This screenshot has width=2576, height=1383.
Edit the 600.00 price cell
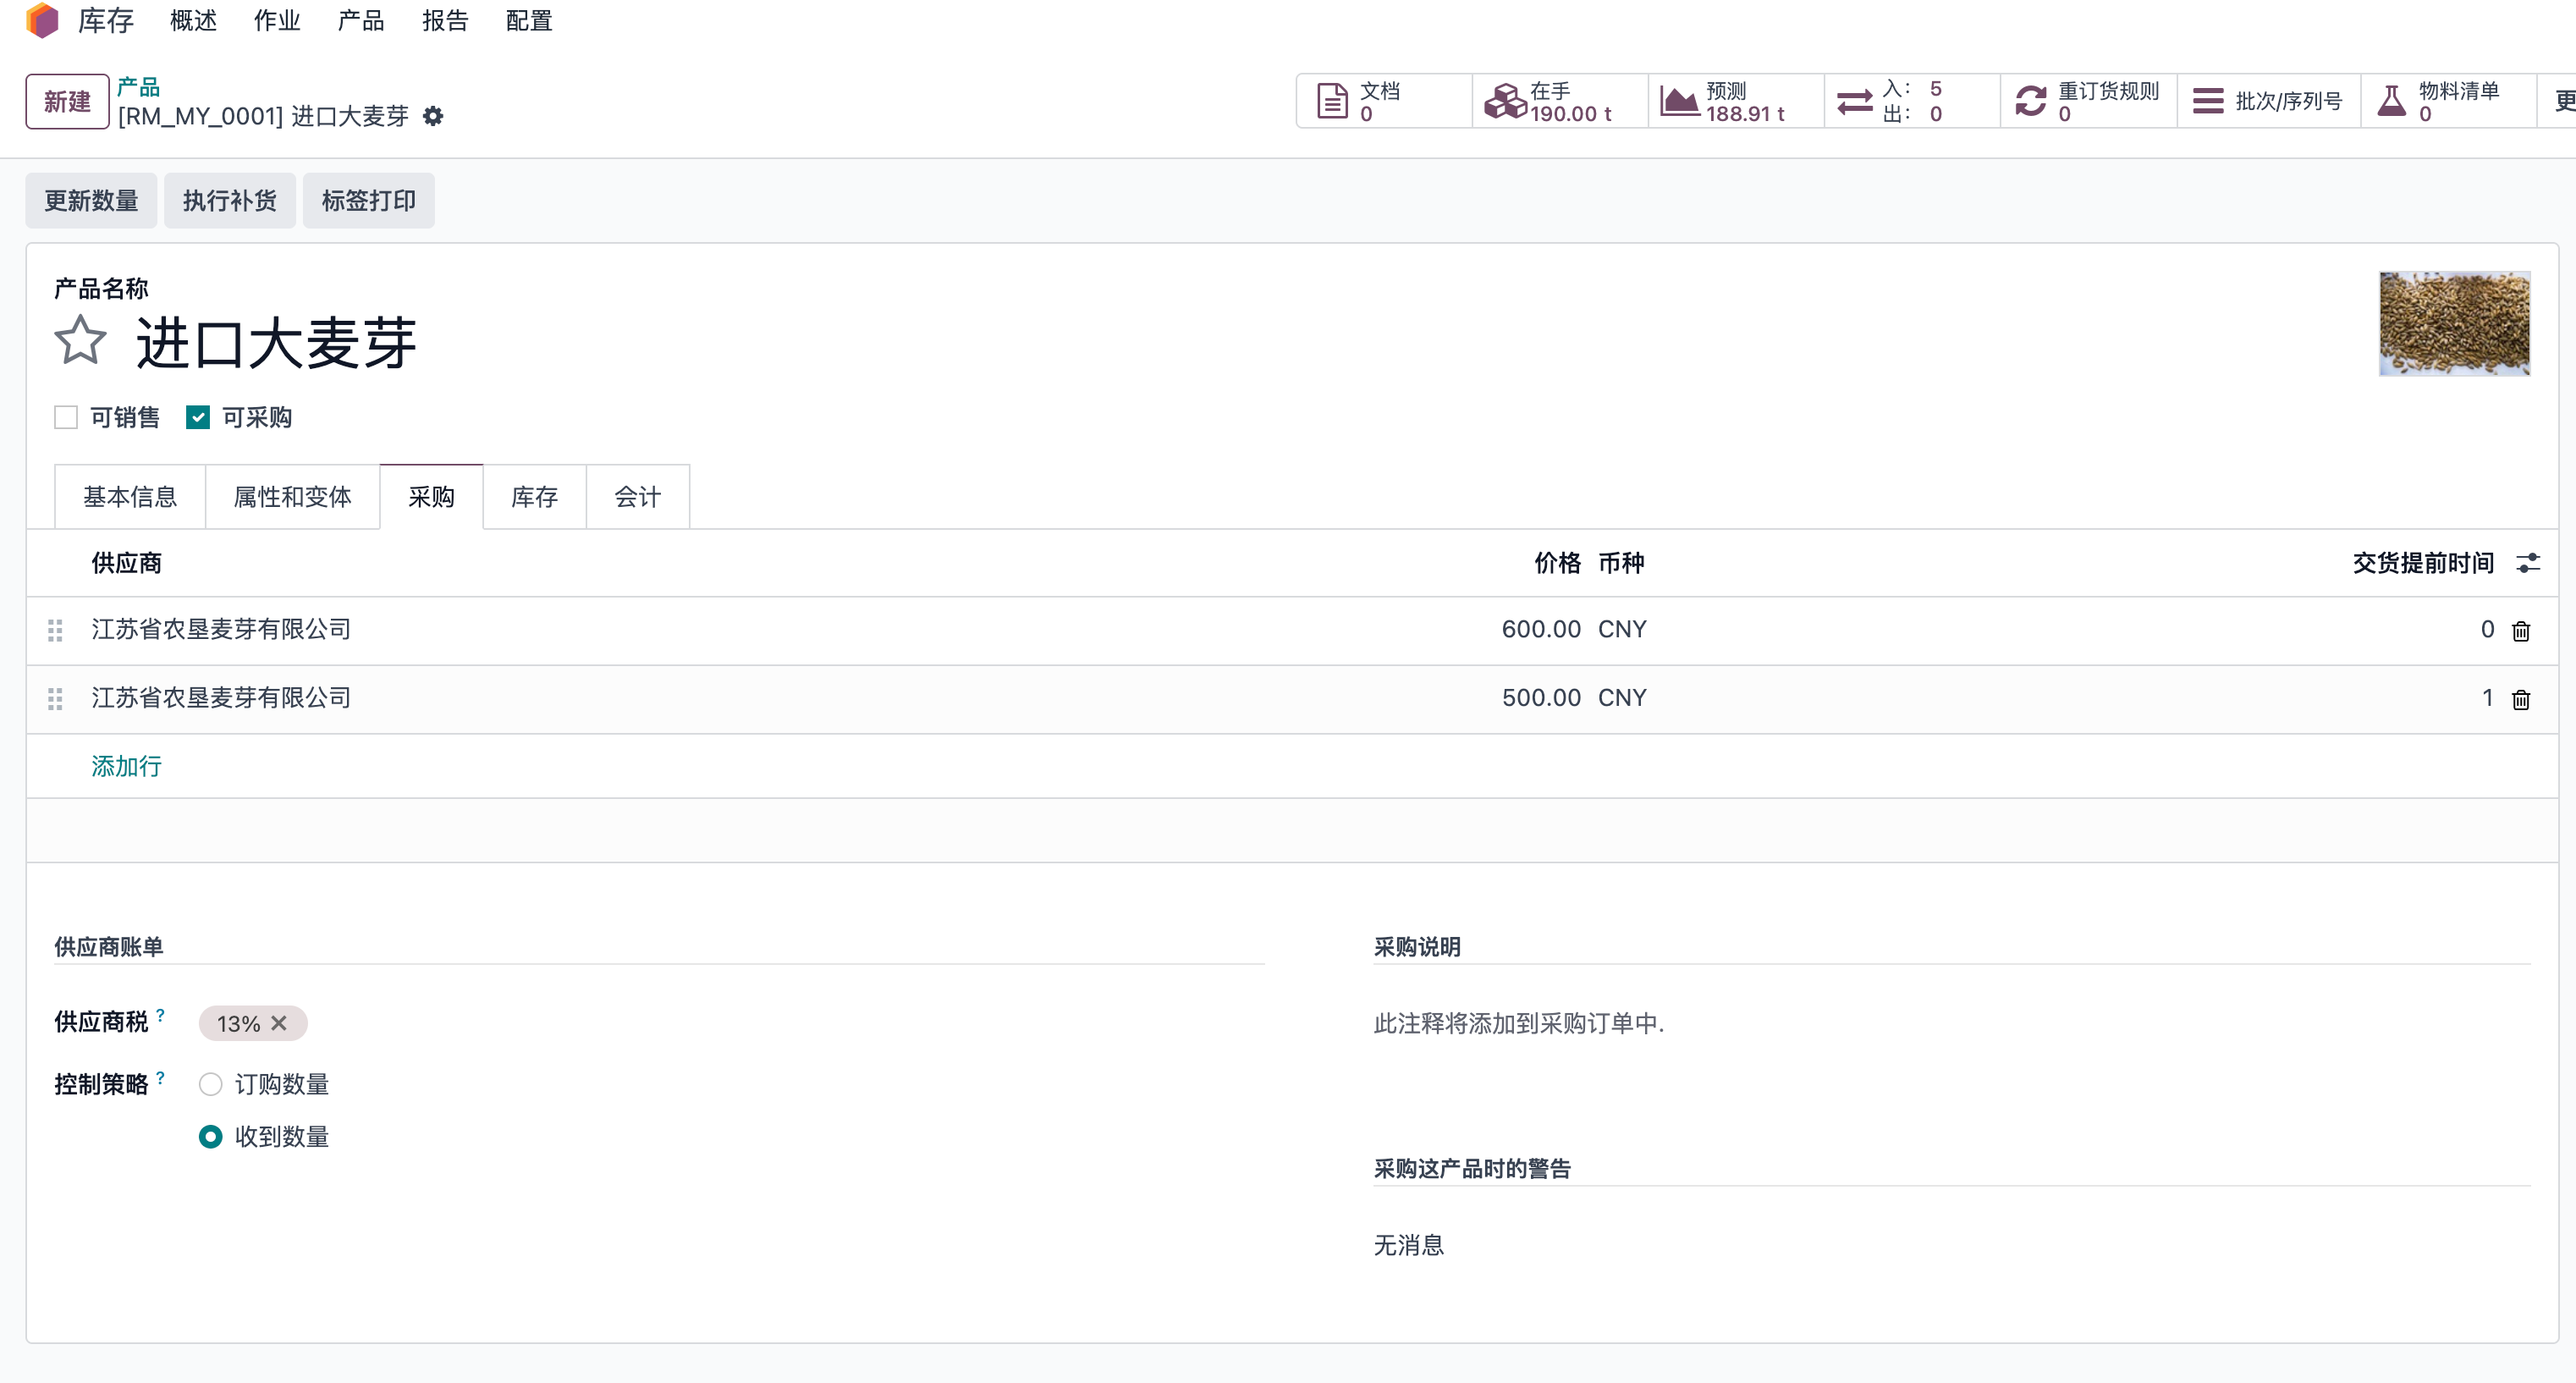[x=1541, y=630]
